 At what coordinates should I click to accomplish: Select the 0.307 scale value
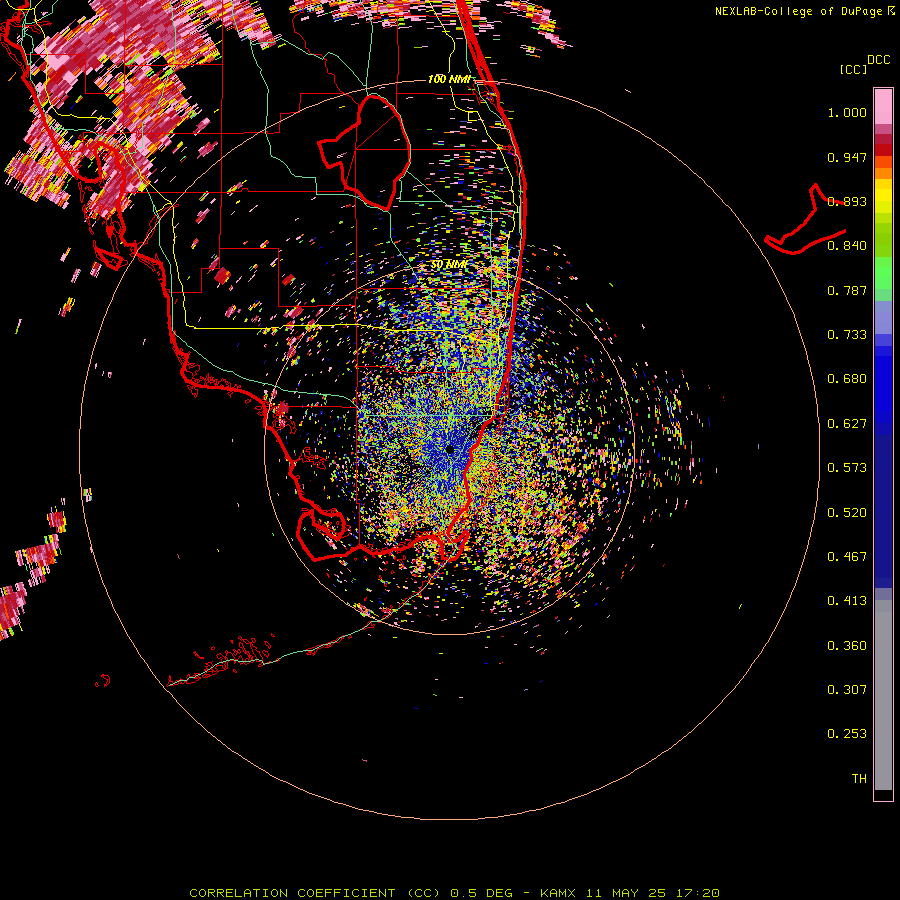847,690
